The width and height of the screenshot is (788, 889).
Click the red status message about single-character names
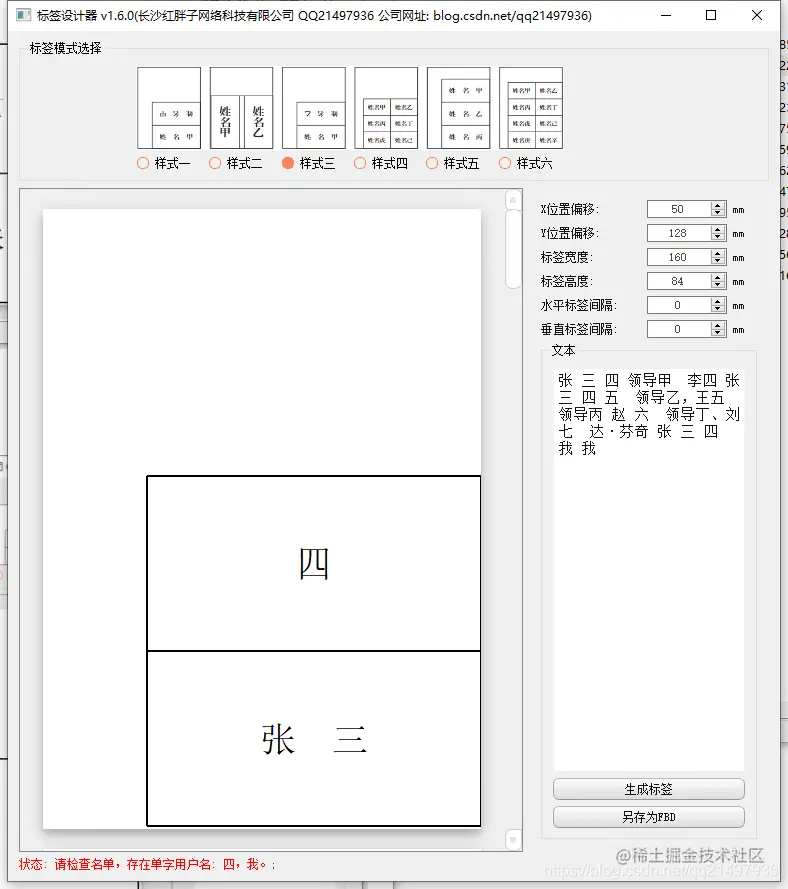point(147,864)
